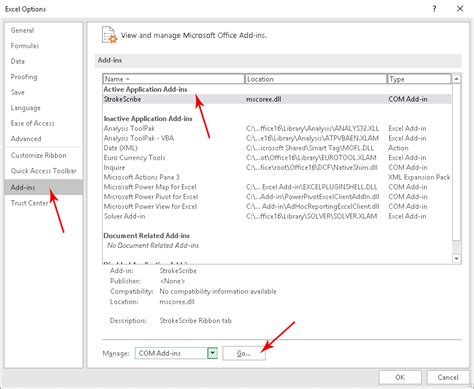Select the Add-ins category

pos(44,187)
